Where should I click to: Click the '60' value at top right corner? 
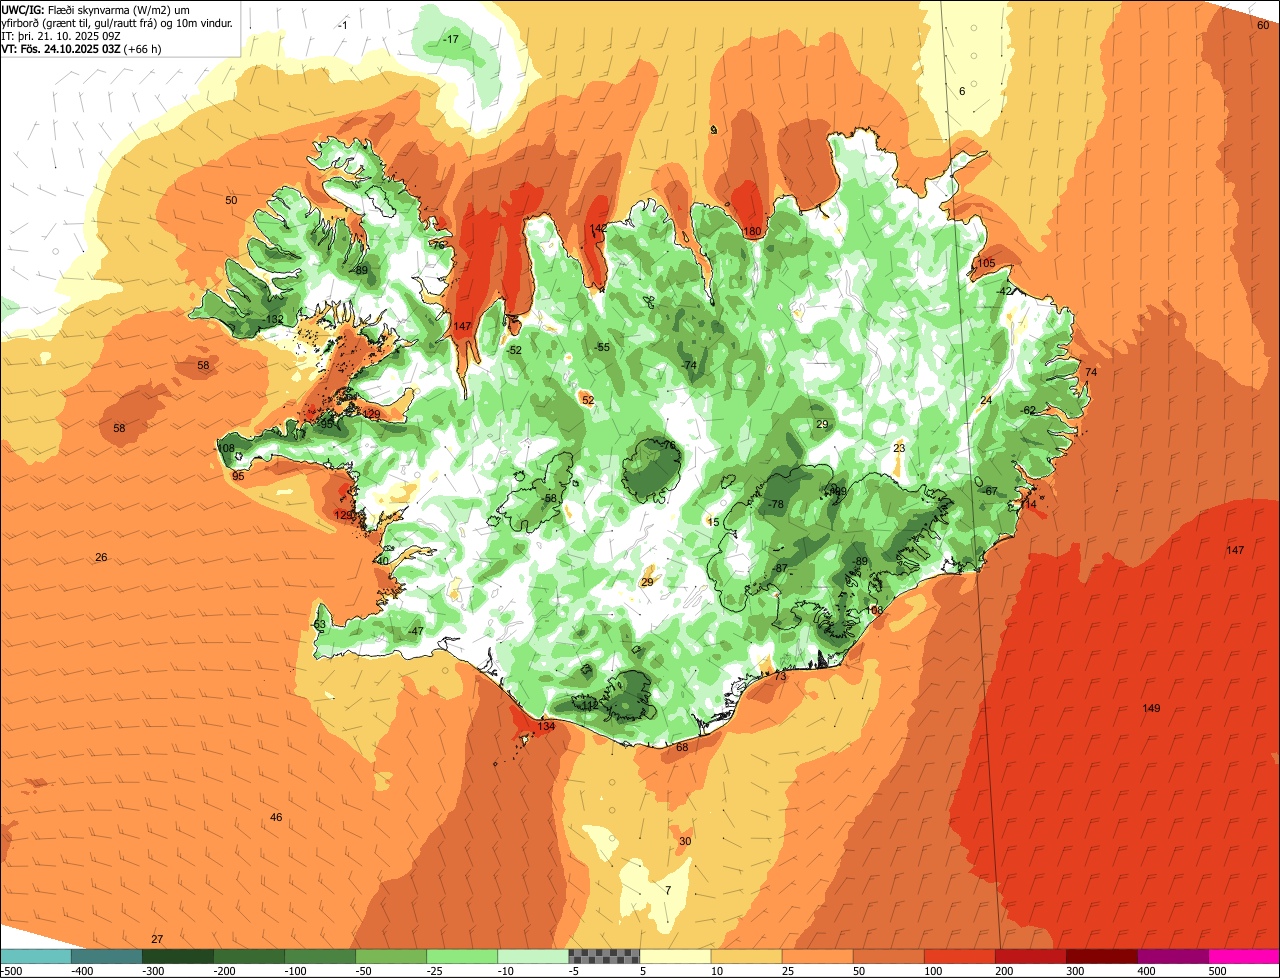coord(1262,25)
